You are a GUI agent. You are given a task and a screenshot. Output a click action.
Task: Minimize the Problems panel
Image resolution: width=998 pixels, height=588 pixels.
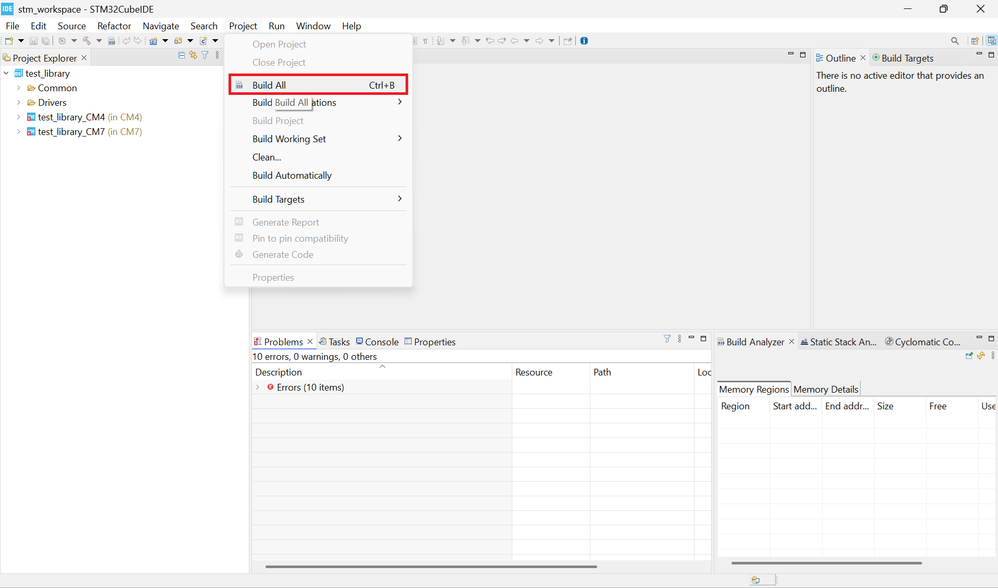(x=691, y=338)
